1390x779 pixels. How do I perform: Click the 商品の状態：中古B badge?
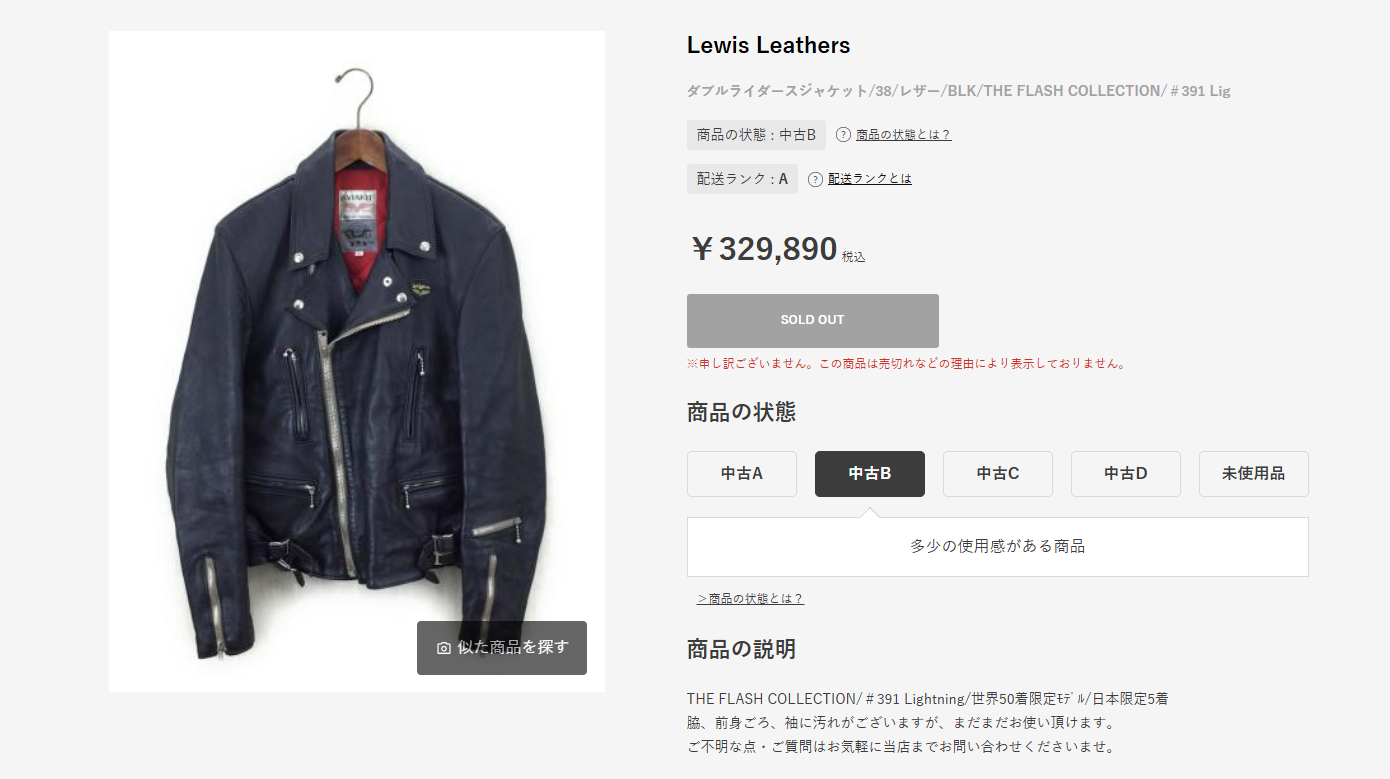(x=756, y=135)
